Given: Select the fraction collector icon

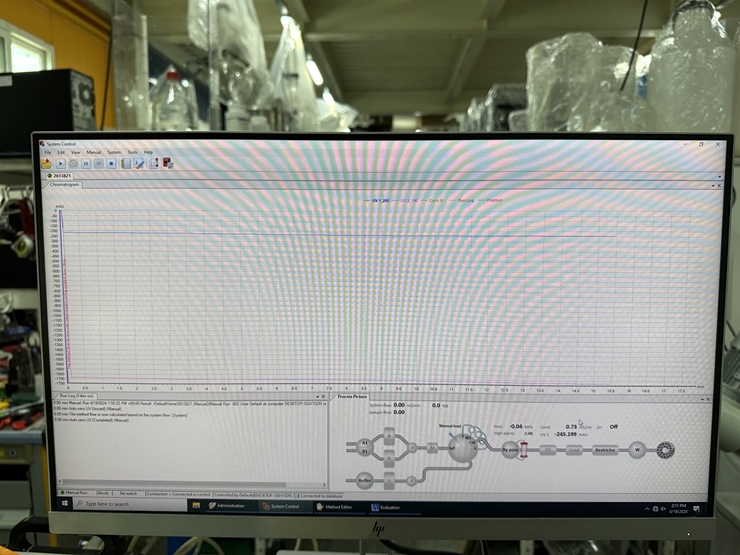Looking at the screenshot, I should point(665,451).
